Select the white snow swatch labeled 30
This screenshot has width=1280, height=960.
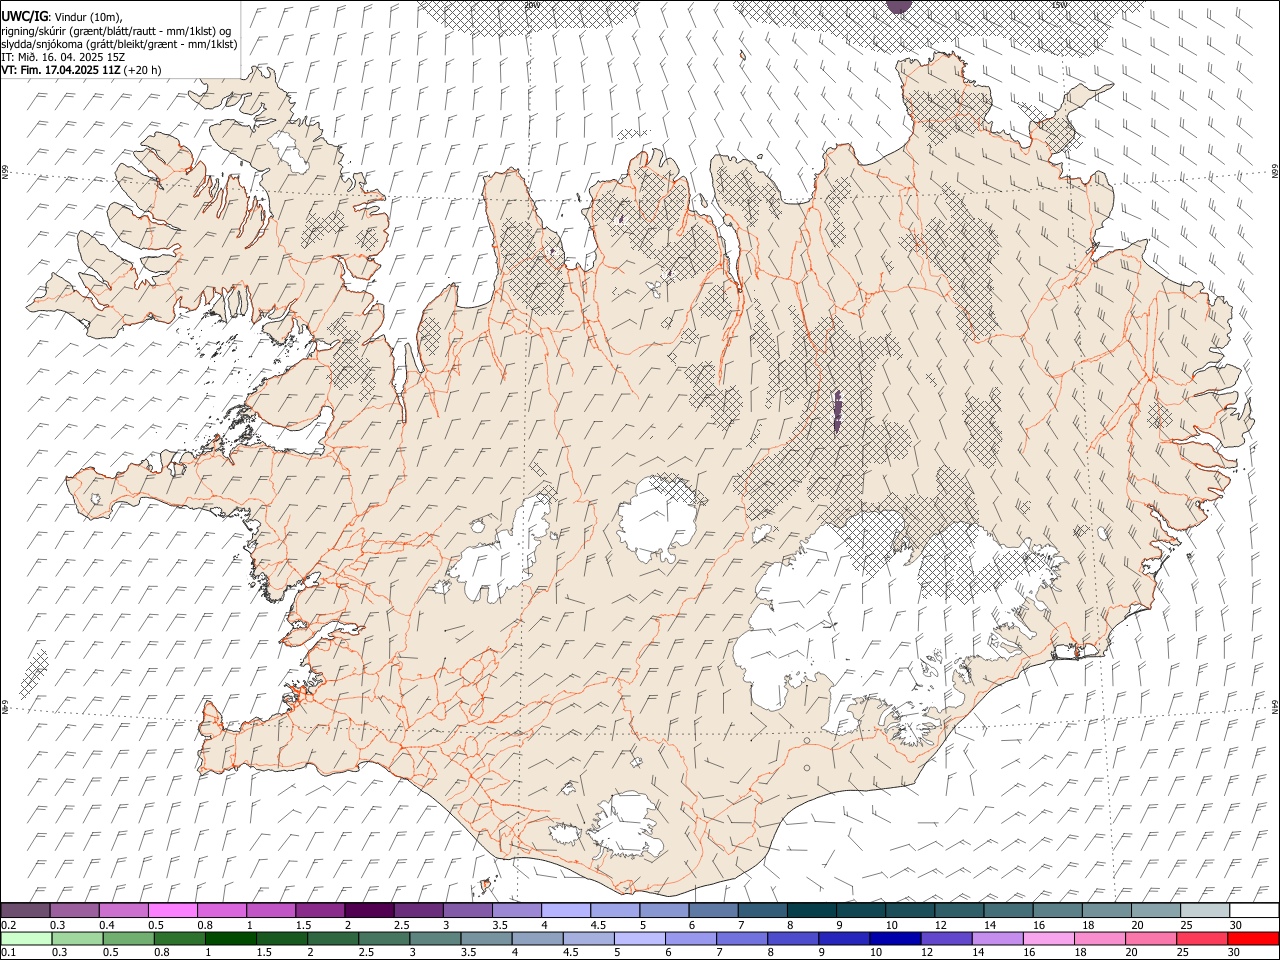[x=1255, y=910]
